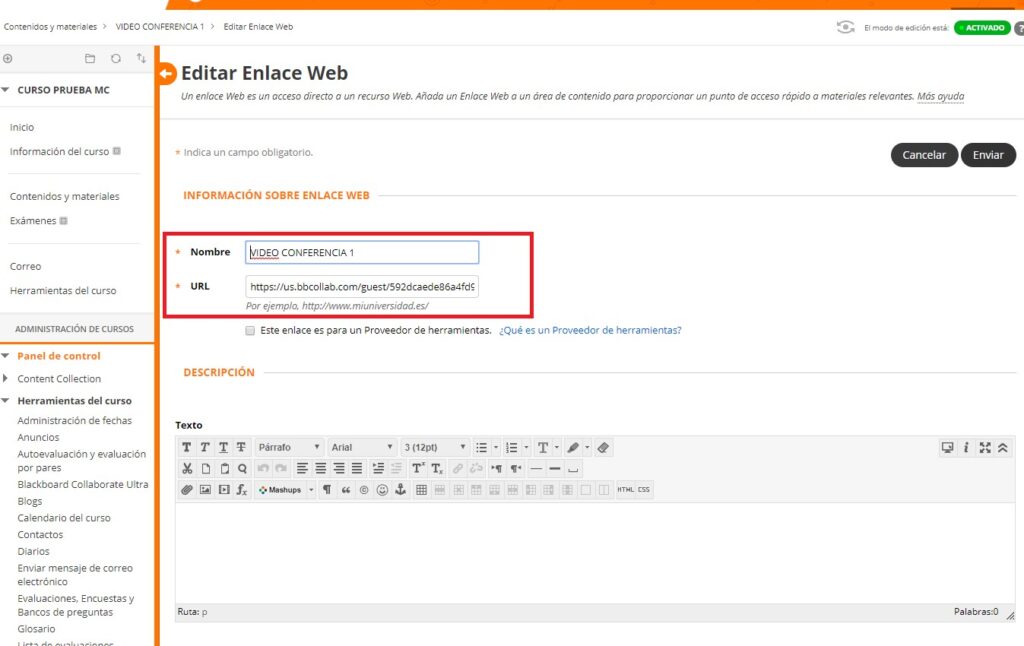Click the Cut scissors icon in editor

click(x=187, y=468)
